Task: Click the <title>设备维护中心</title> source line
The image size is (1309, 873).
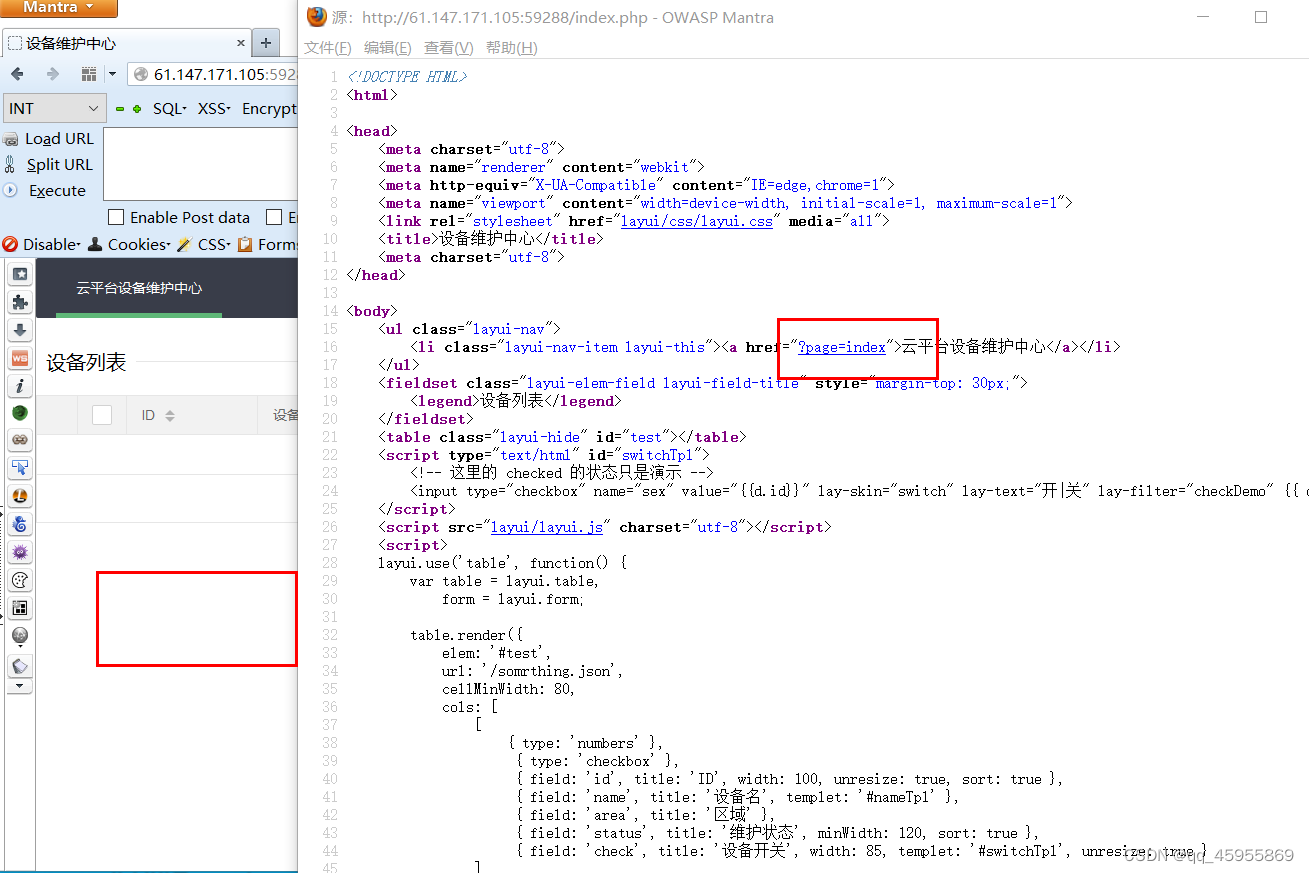Action: (x=490, y=239)
